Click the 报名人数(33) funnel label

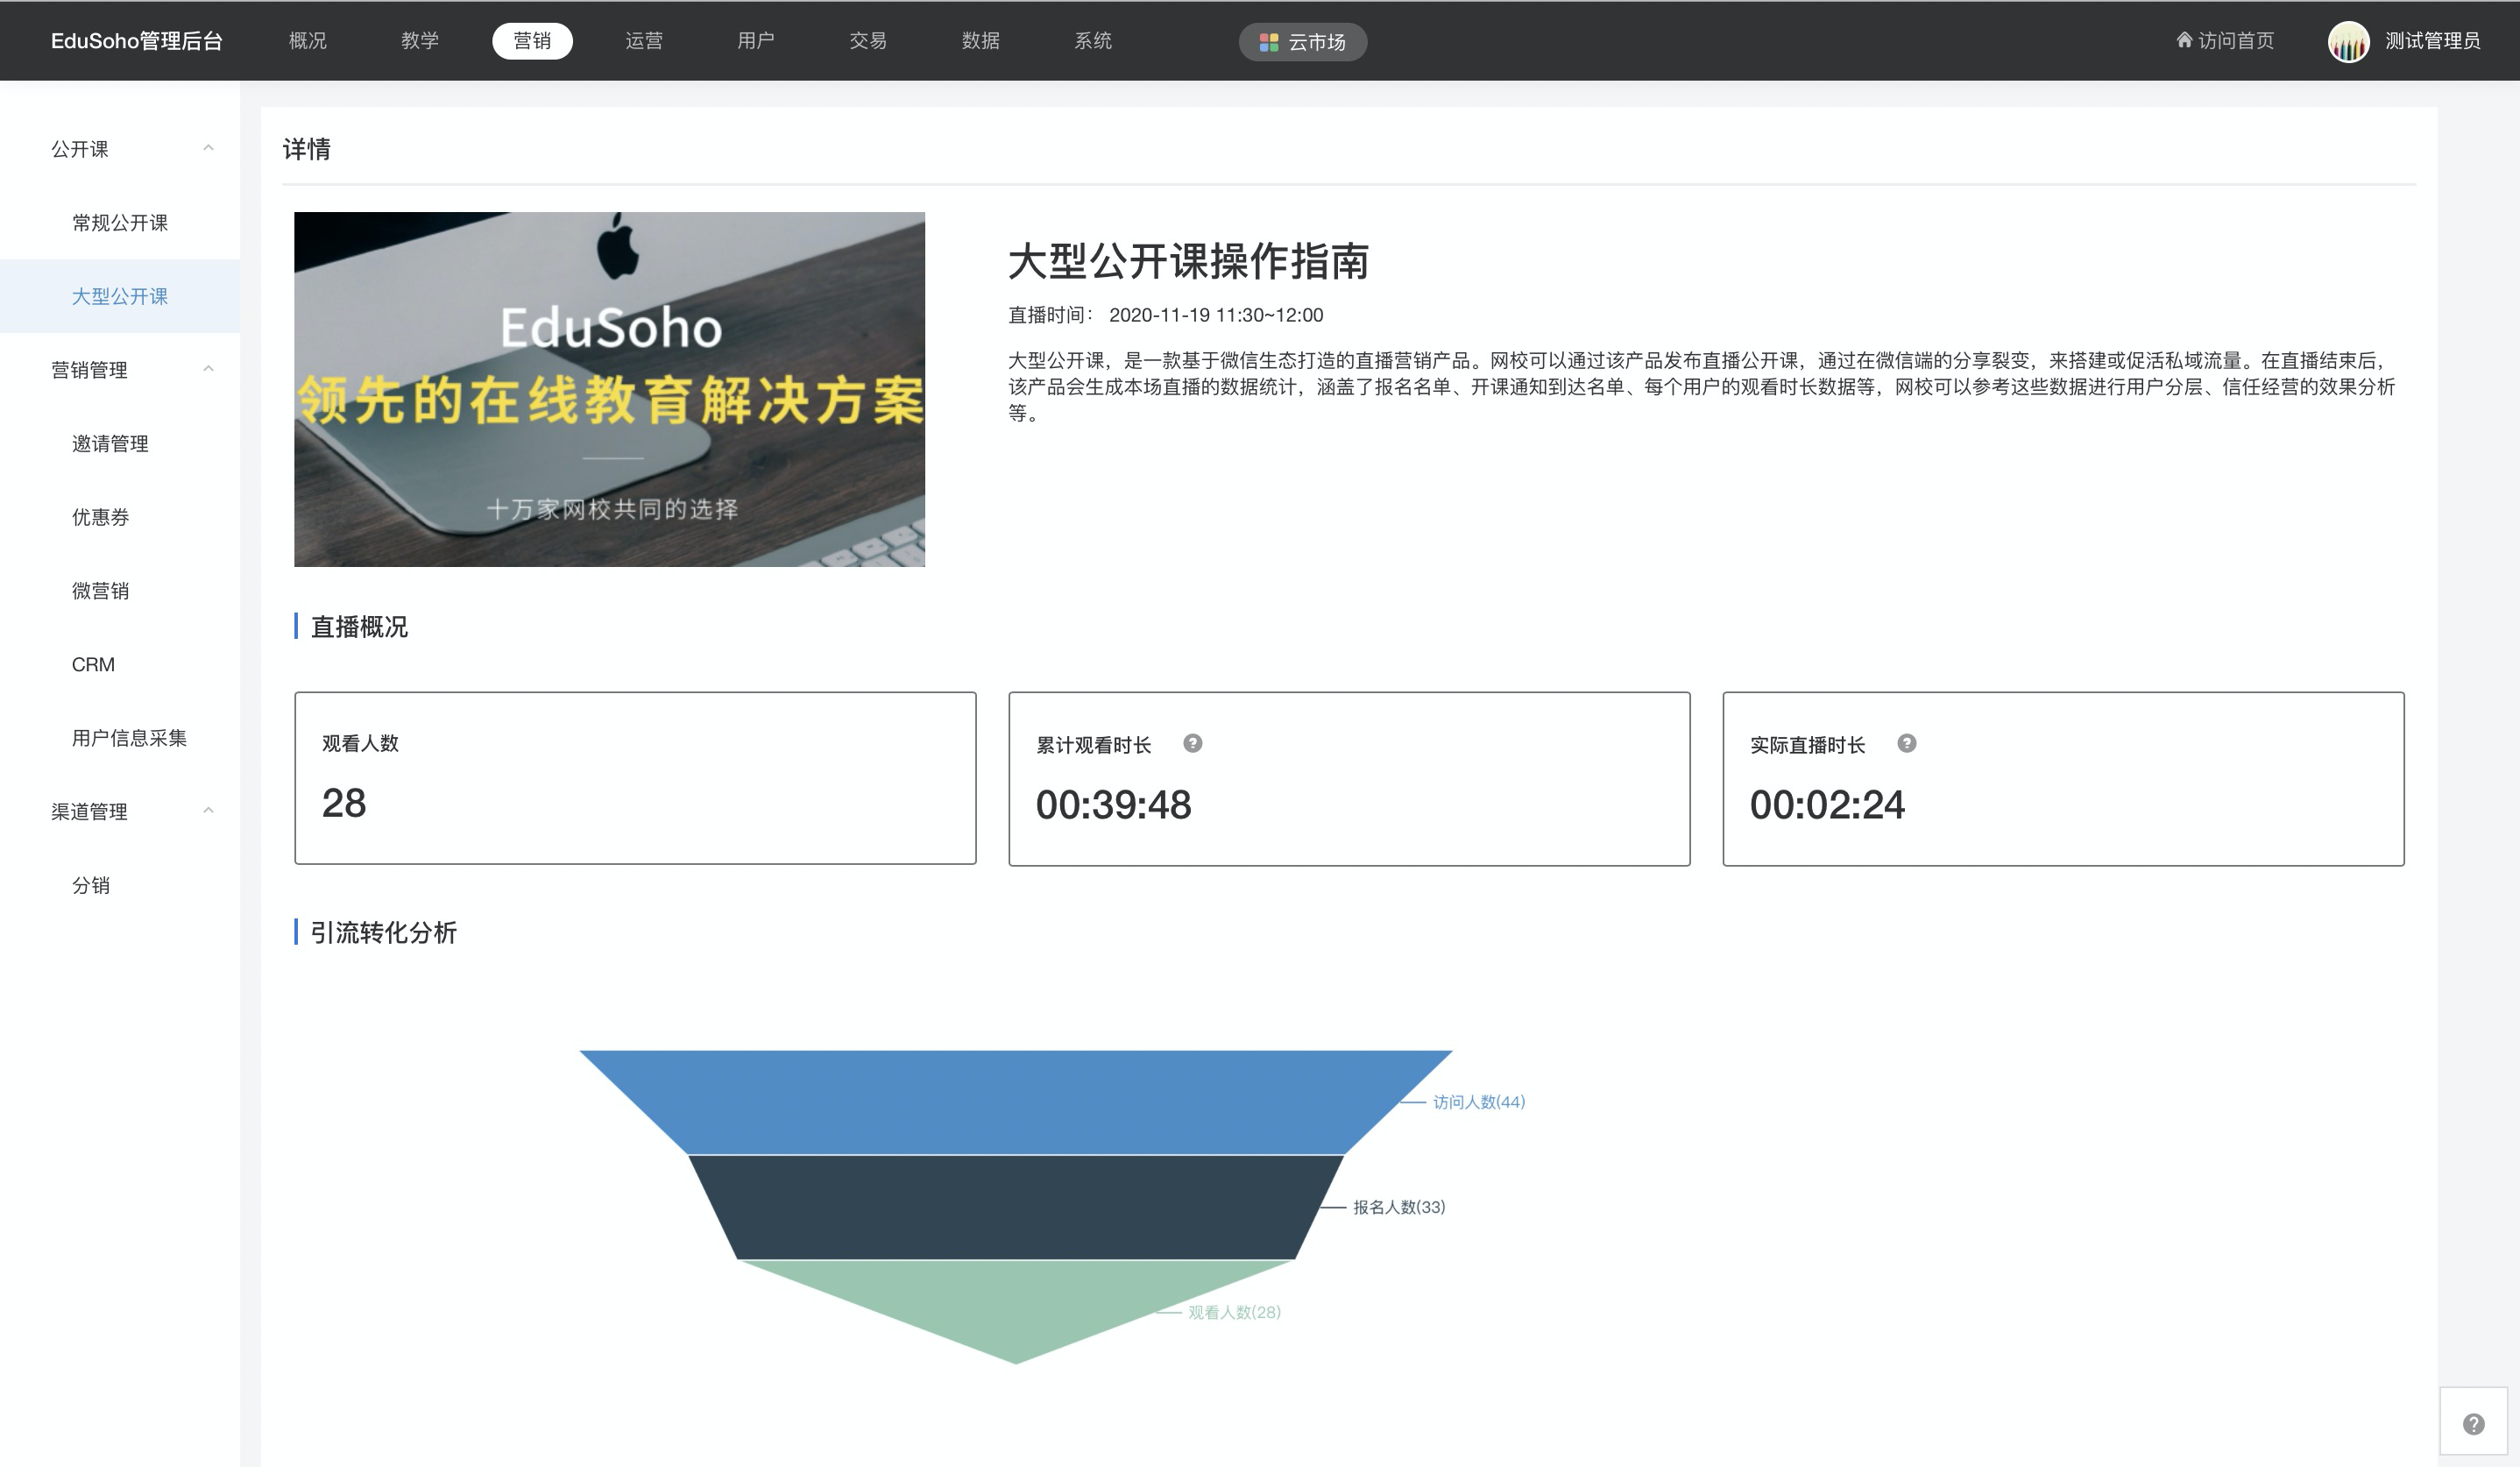[1399, 1207]
